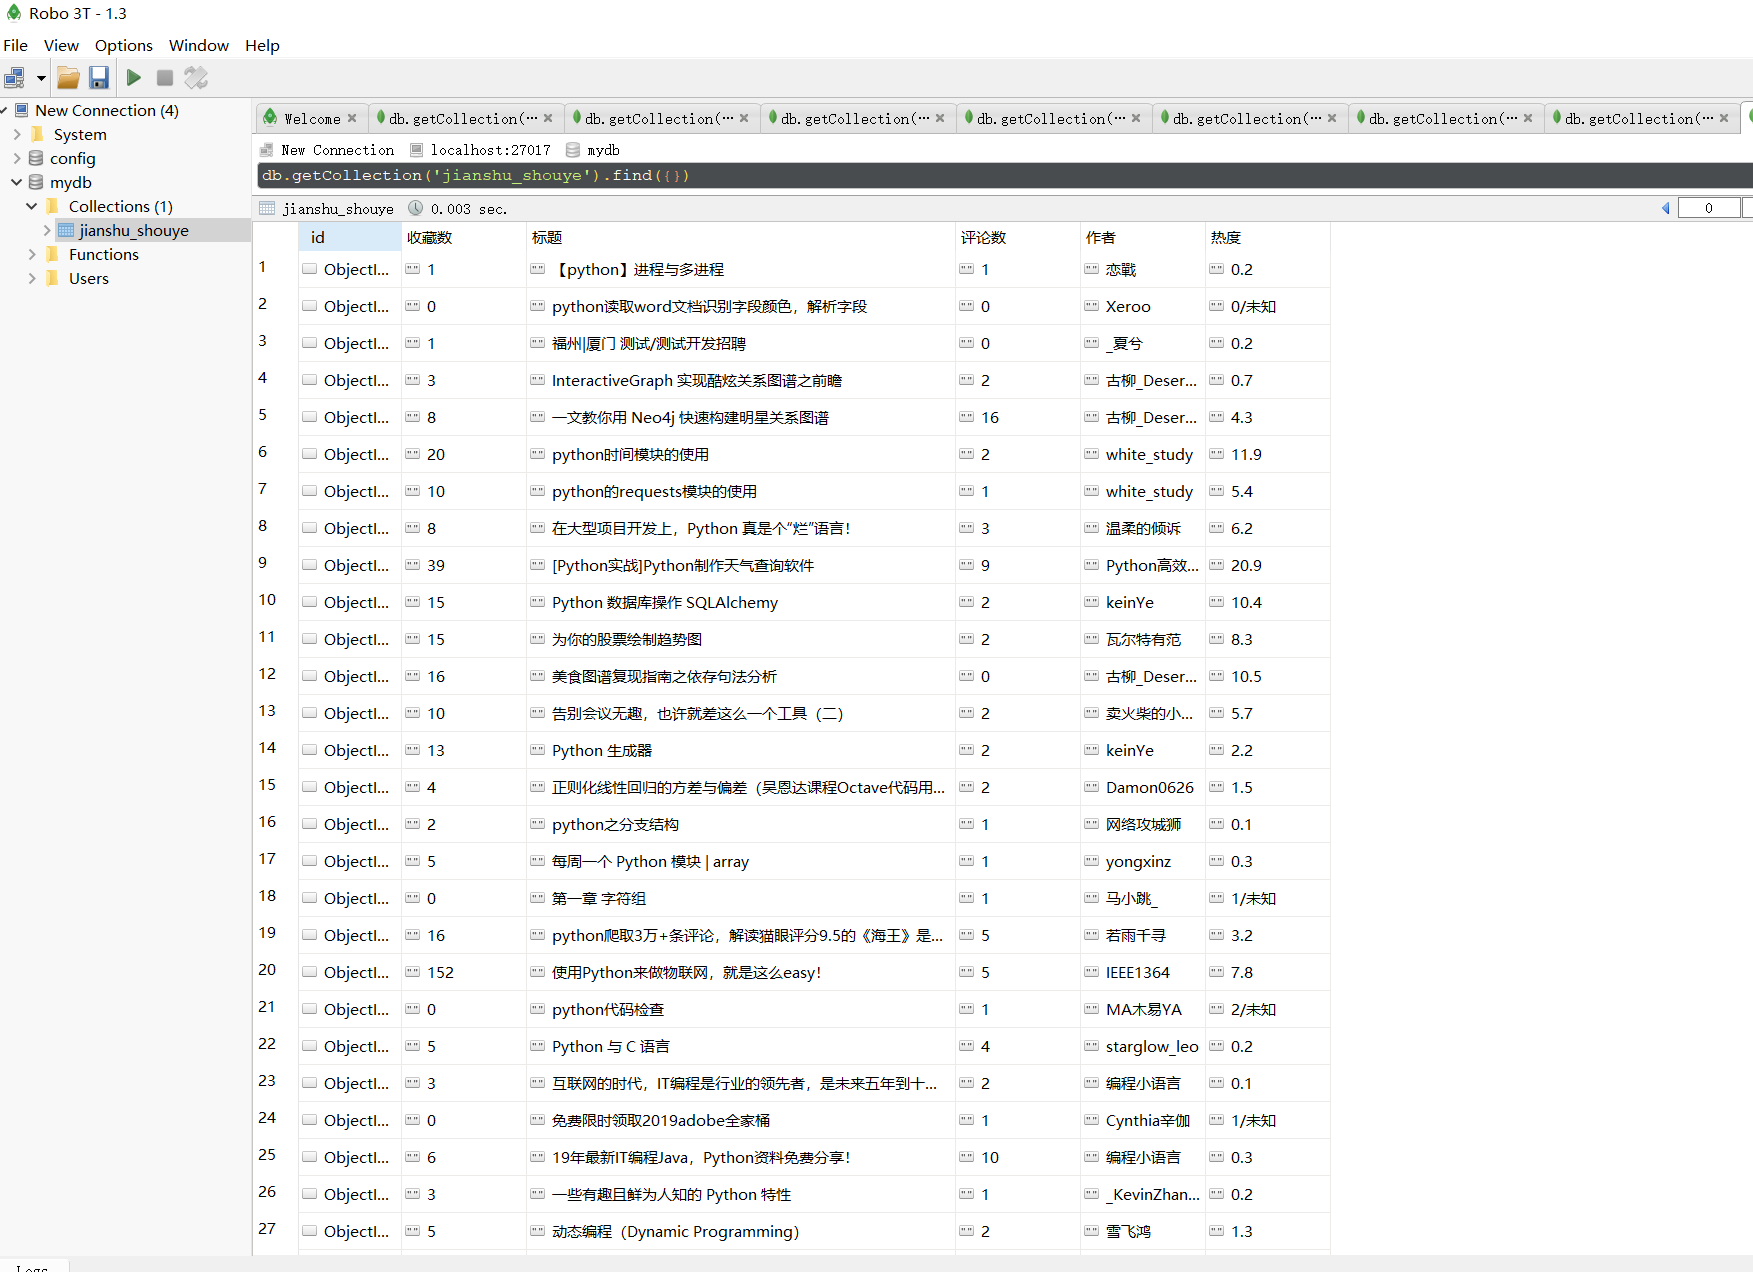Viewport: 1753px width, 1272px height.
Task: Click the Rotate output toolbar icon
Action: coord(196,78)
